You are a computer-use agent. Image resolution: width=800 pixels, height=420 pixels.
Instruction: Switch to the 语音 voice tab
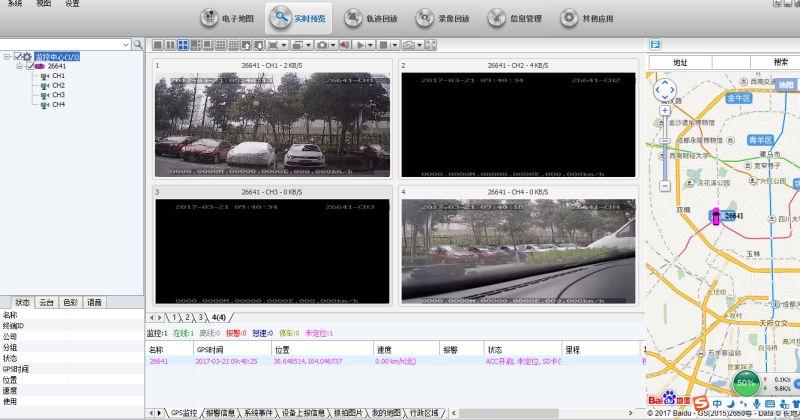pyautogui.click(x=94, y=303)
